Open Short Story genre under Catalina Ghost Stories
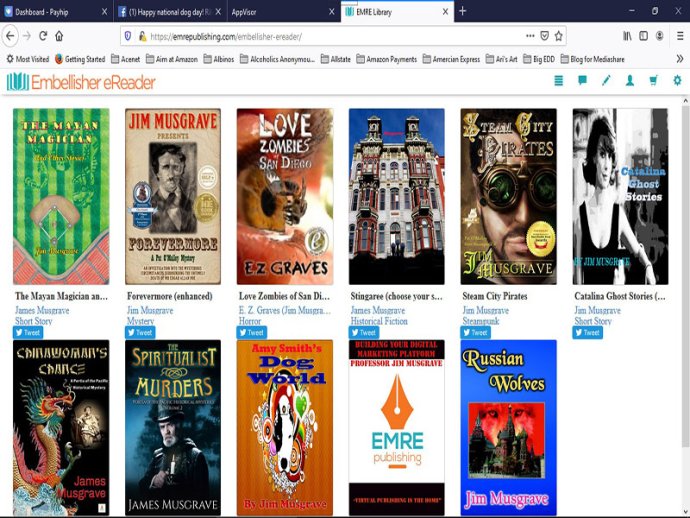Viewport: 690px width, 518px height. click(593, 321)
